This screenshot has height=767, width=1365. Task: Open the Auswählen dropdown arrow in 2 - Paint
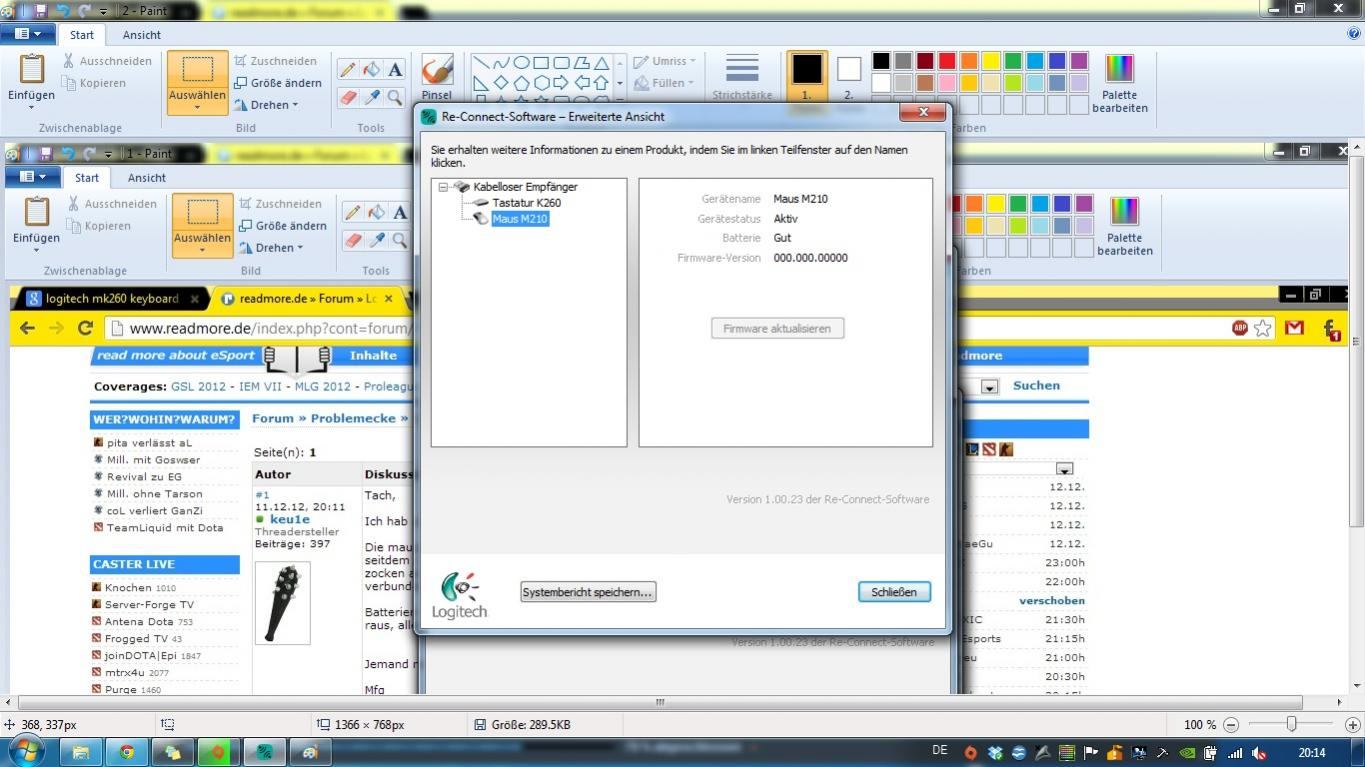point(197,107)
